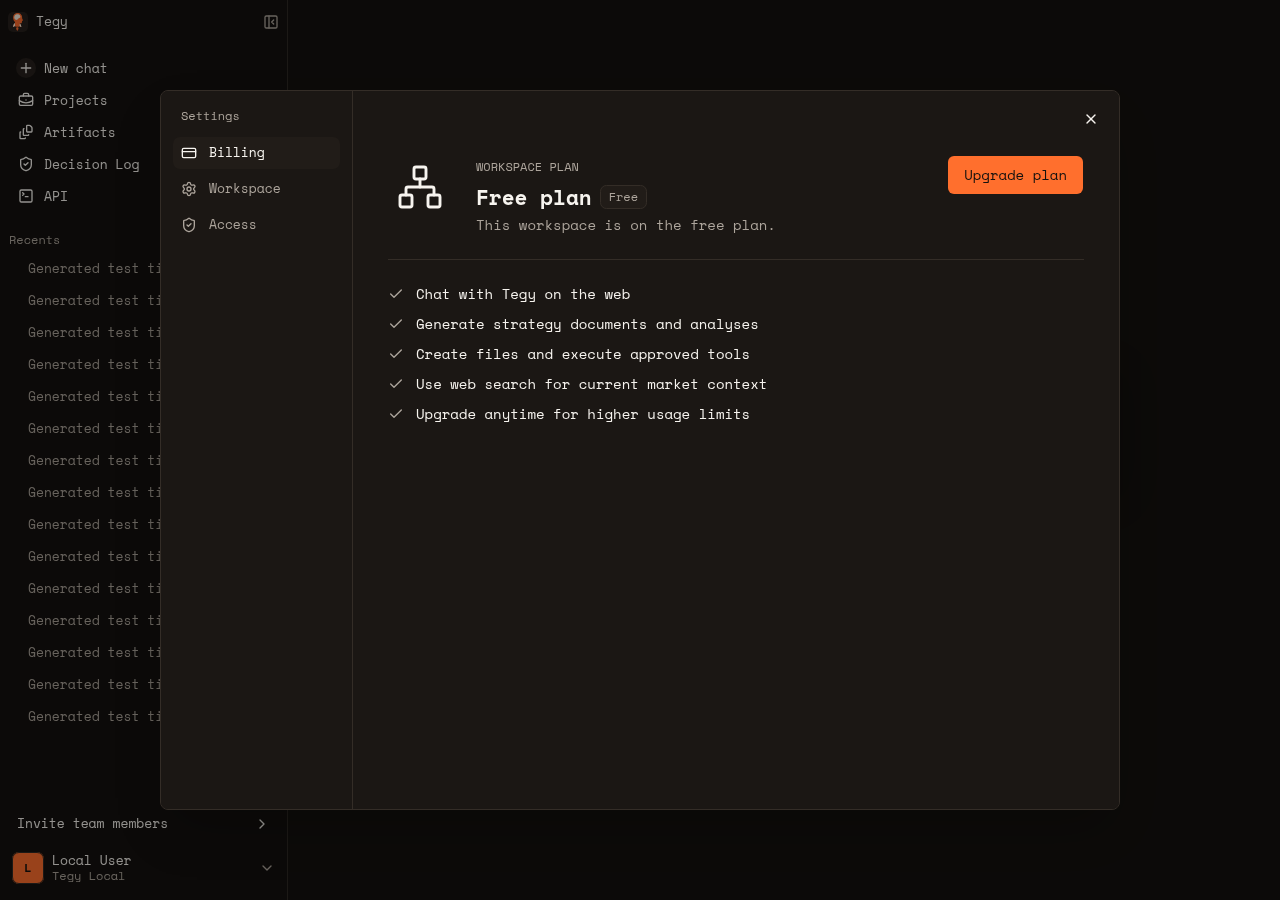Screen dimensions: 1280x900
Task: Click the WORKSPACE PLAN label
Action: (x=527, y=167)
